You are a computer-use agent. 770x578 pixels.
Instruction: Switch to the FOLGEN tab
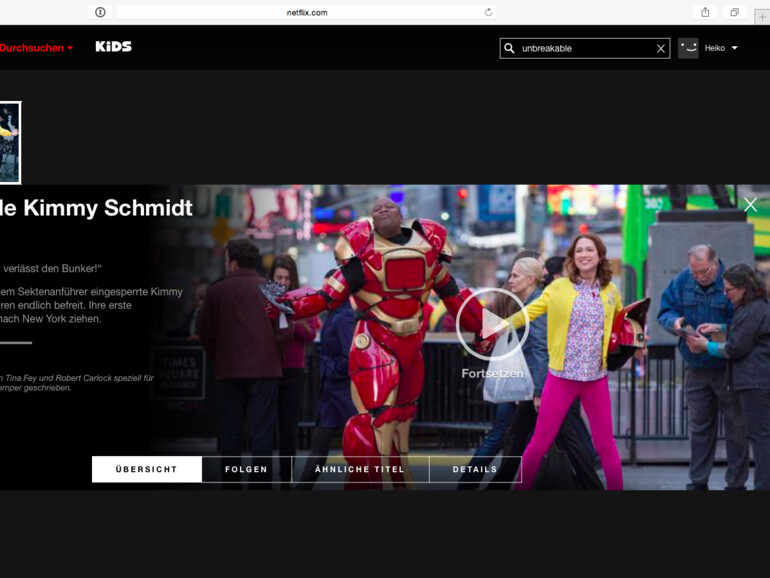[247, 469]
